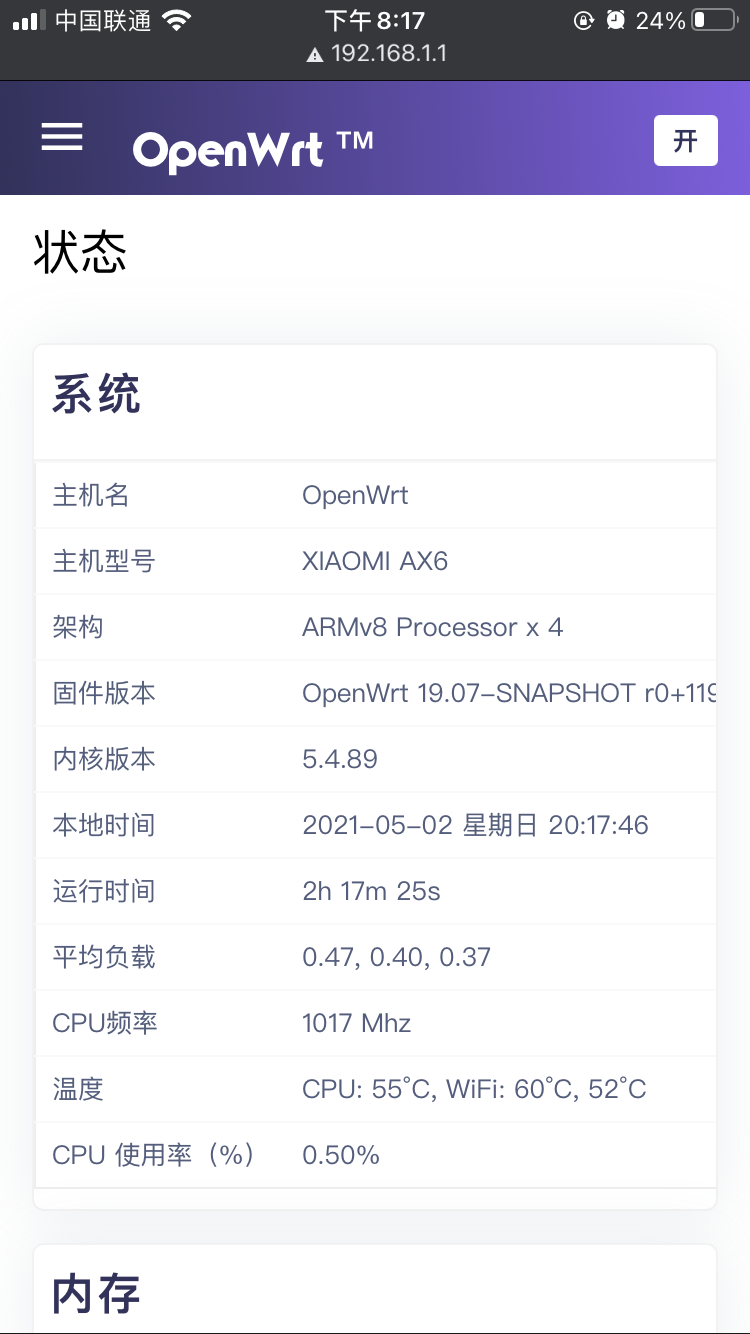
Task: Tap the cellular signal bars icon
Action: coord(30,20)
